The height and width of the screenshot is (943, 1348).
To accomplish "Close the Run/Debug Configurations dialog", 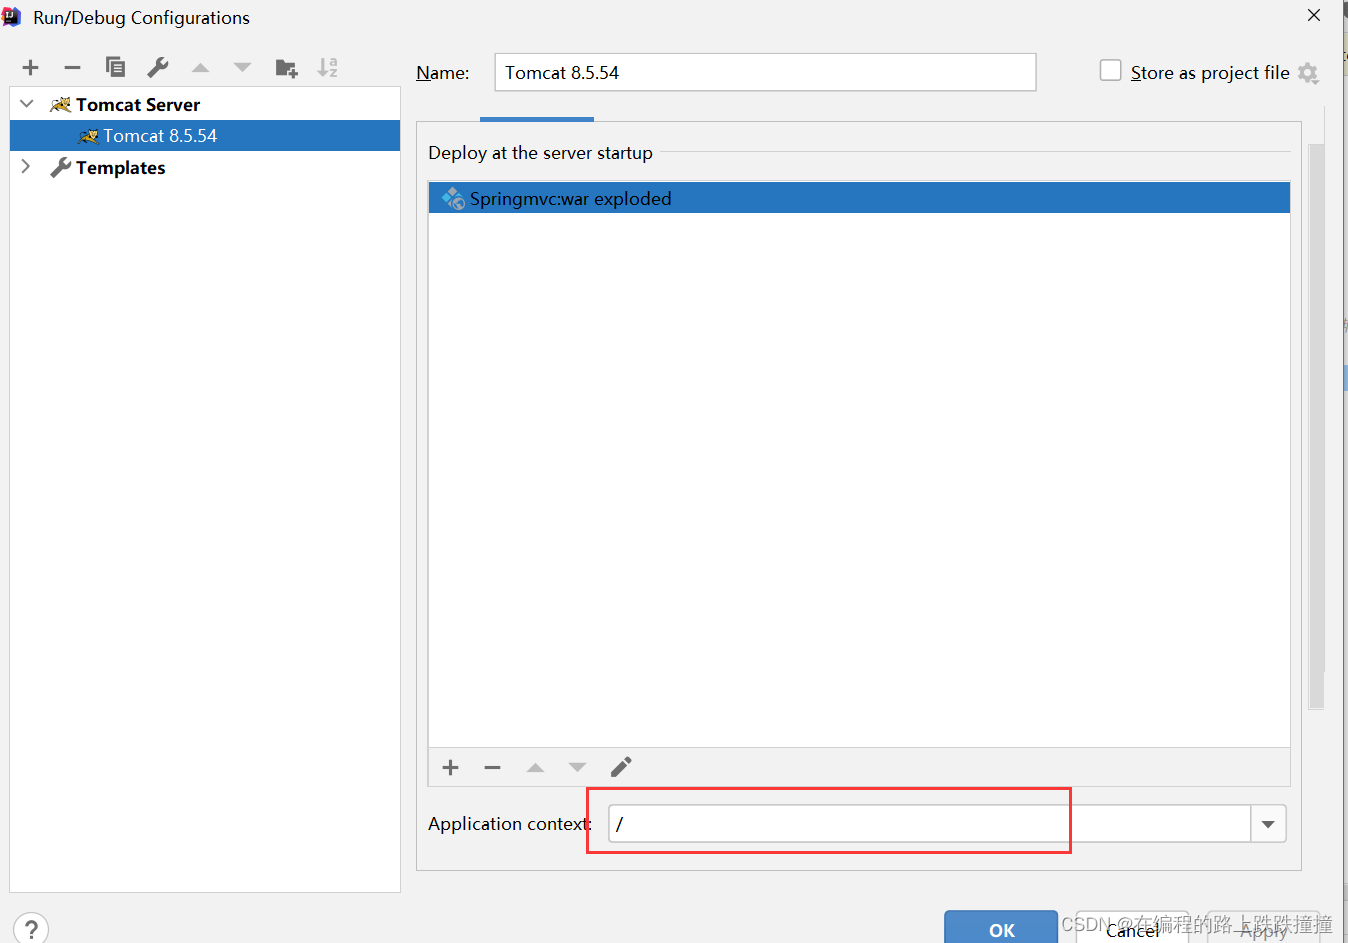I will [x=1314, y=15].
